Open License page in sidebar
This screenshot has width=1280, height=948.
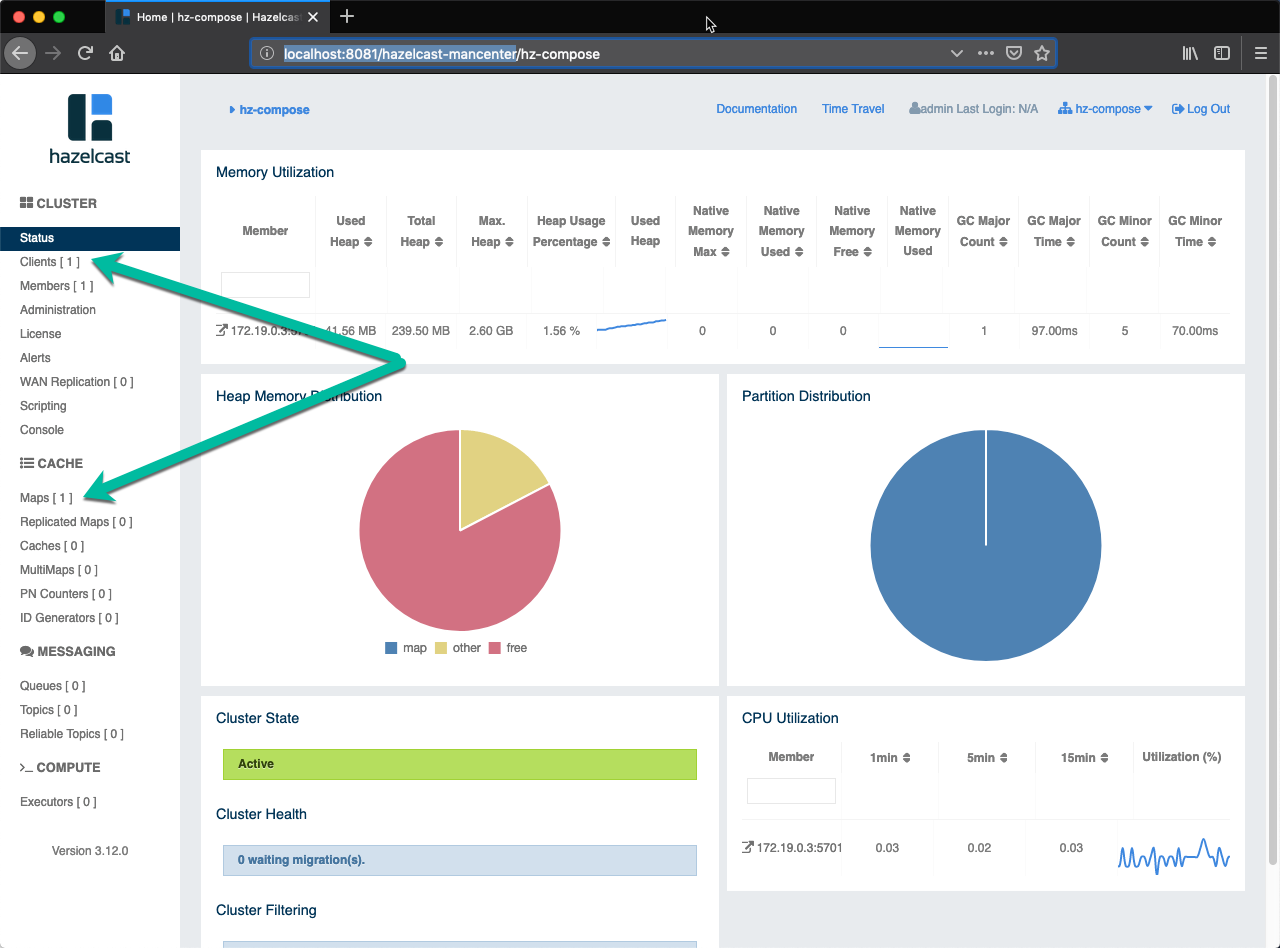[x=41, y=334]
